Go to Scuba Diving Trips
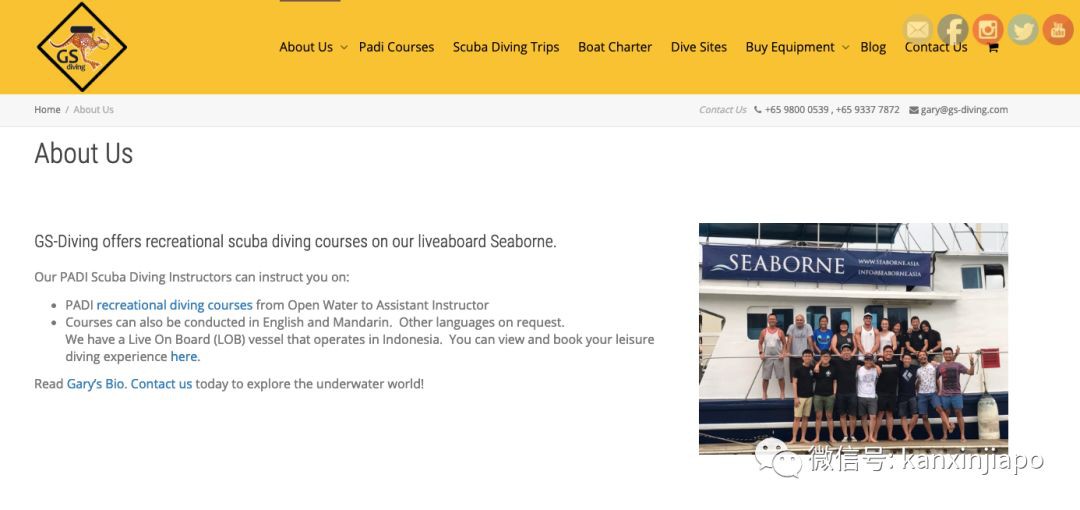Screen dimensions: 1080x510 (505, 47)
